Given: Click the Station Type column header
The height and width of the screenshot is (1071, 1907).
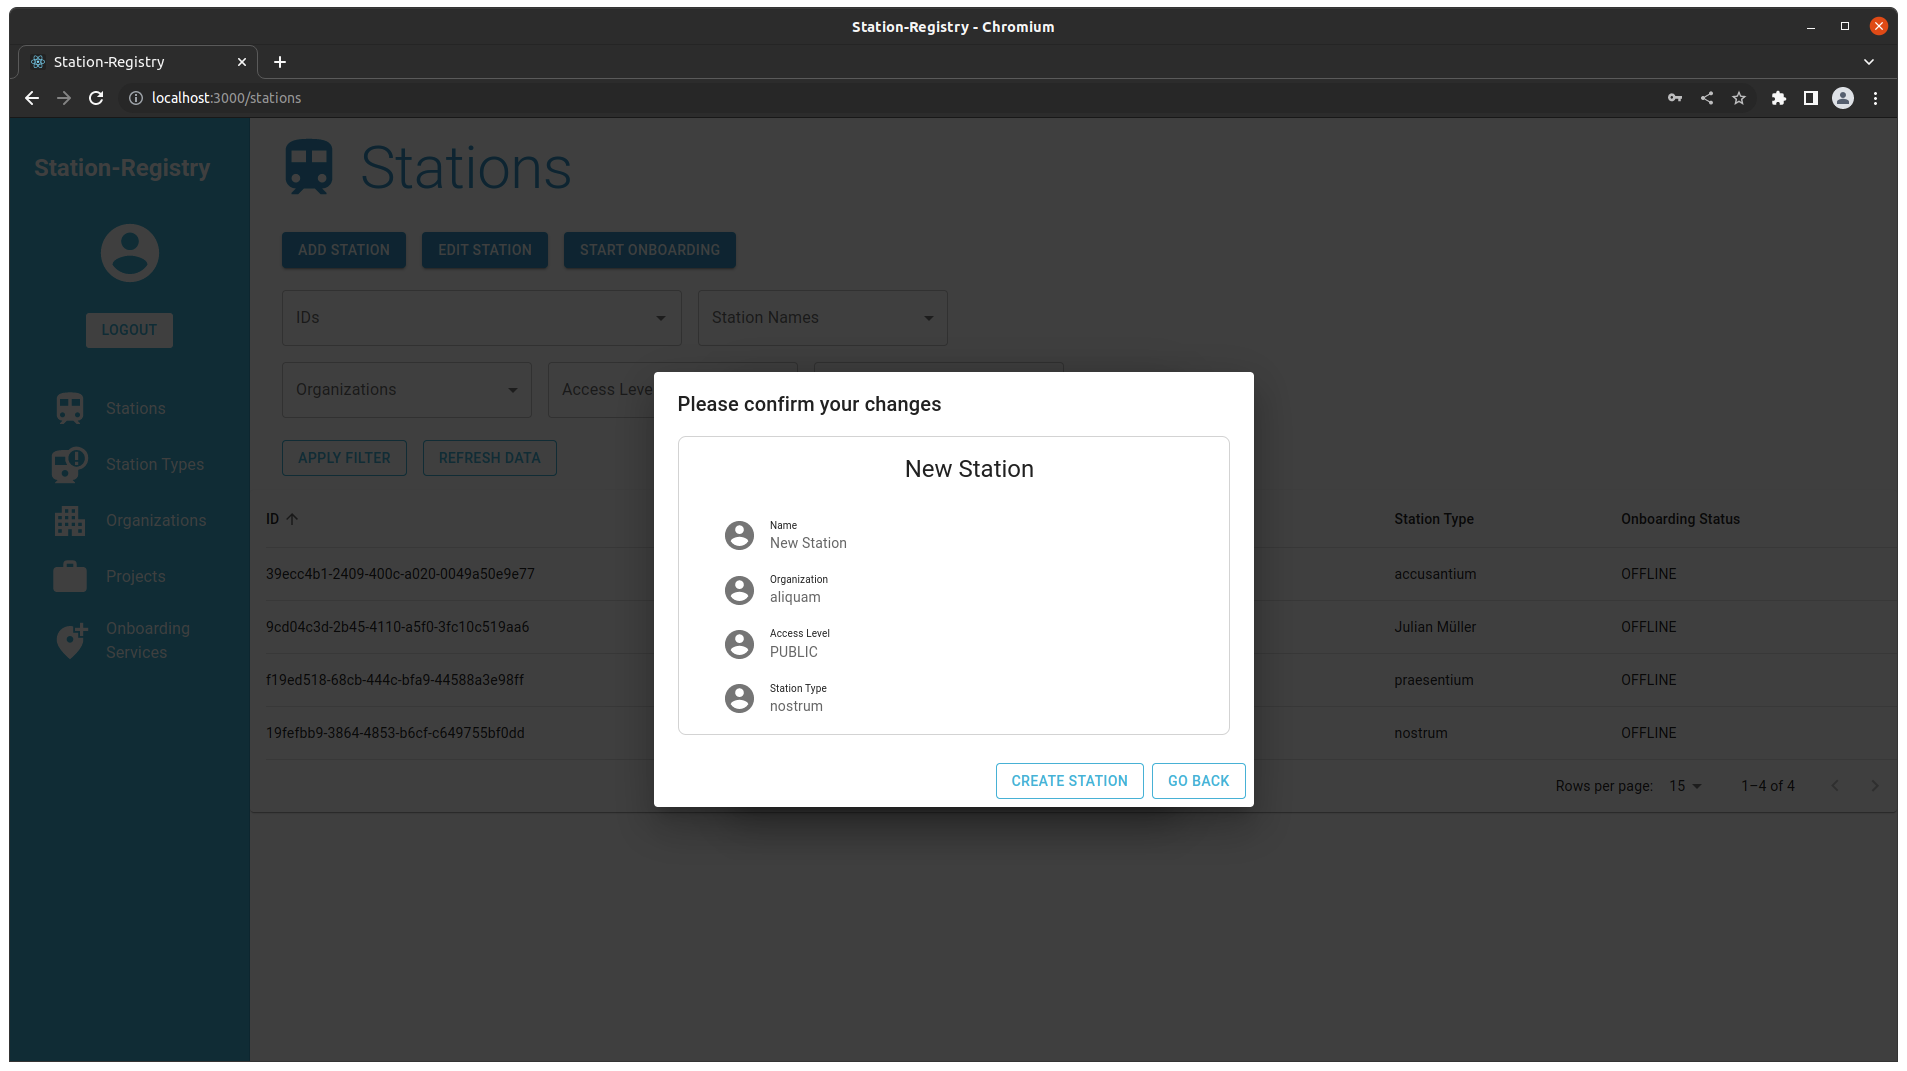Looking at the screenshot, I should pos(1434,519).
